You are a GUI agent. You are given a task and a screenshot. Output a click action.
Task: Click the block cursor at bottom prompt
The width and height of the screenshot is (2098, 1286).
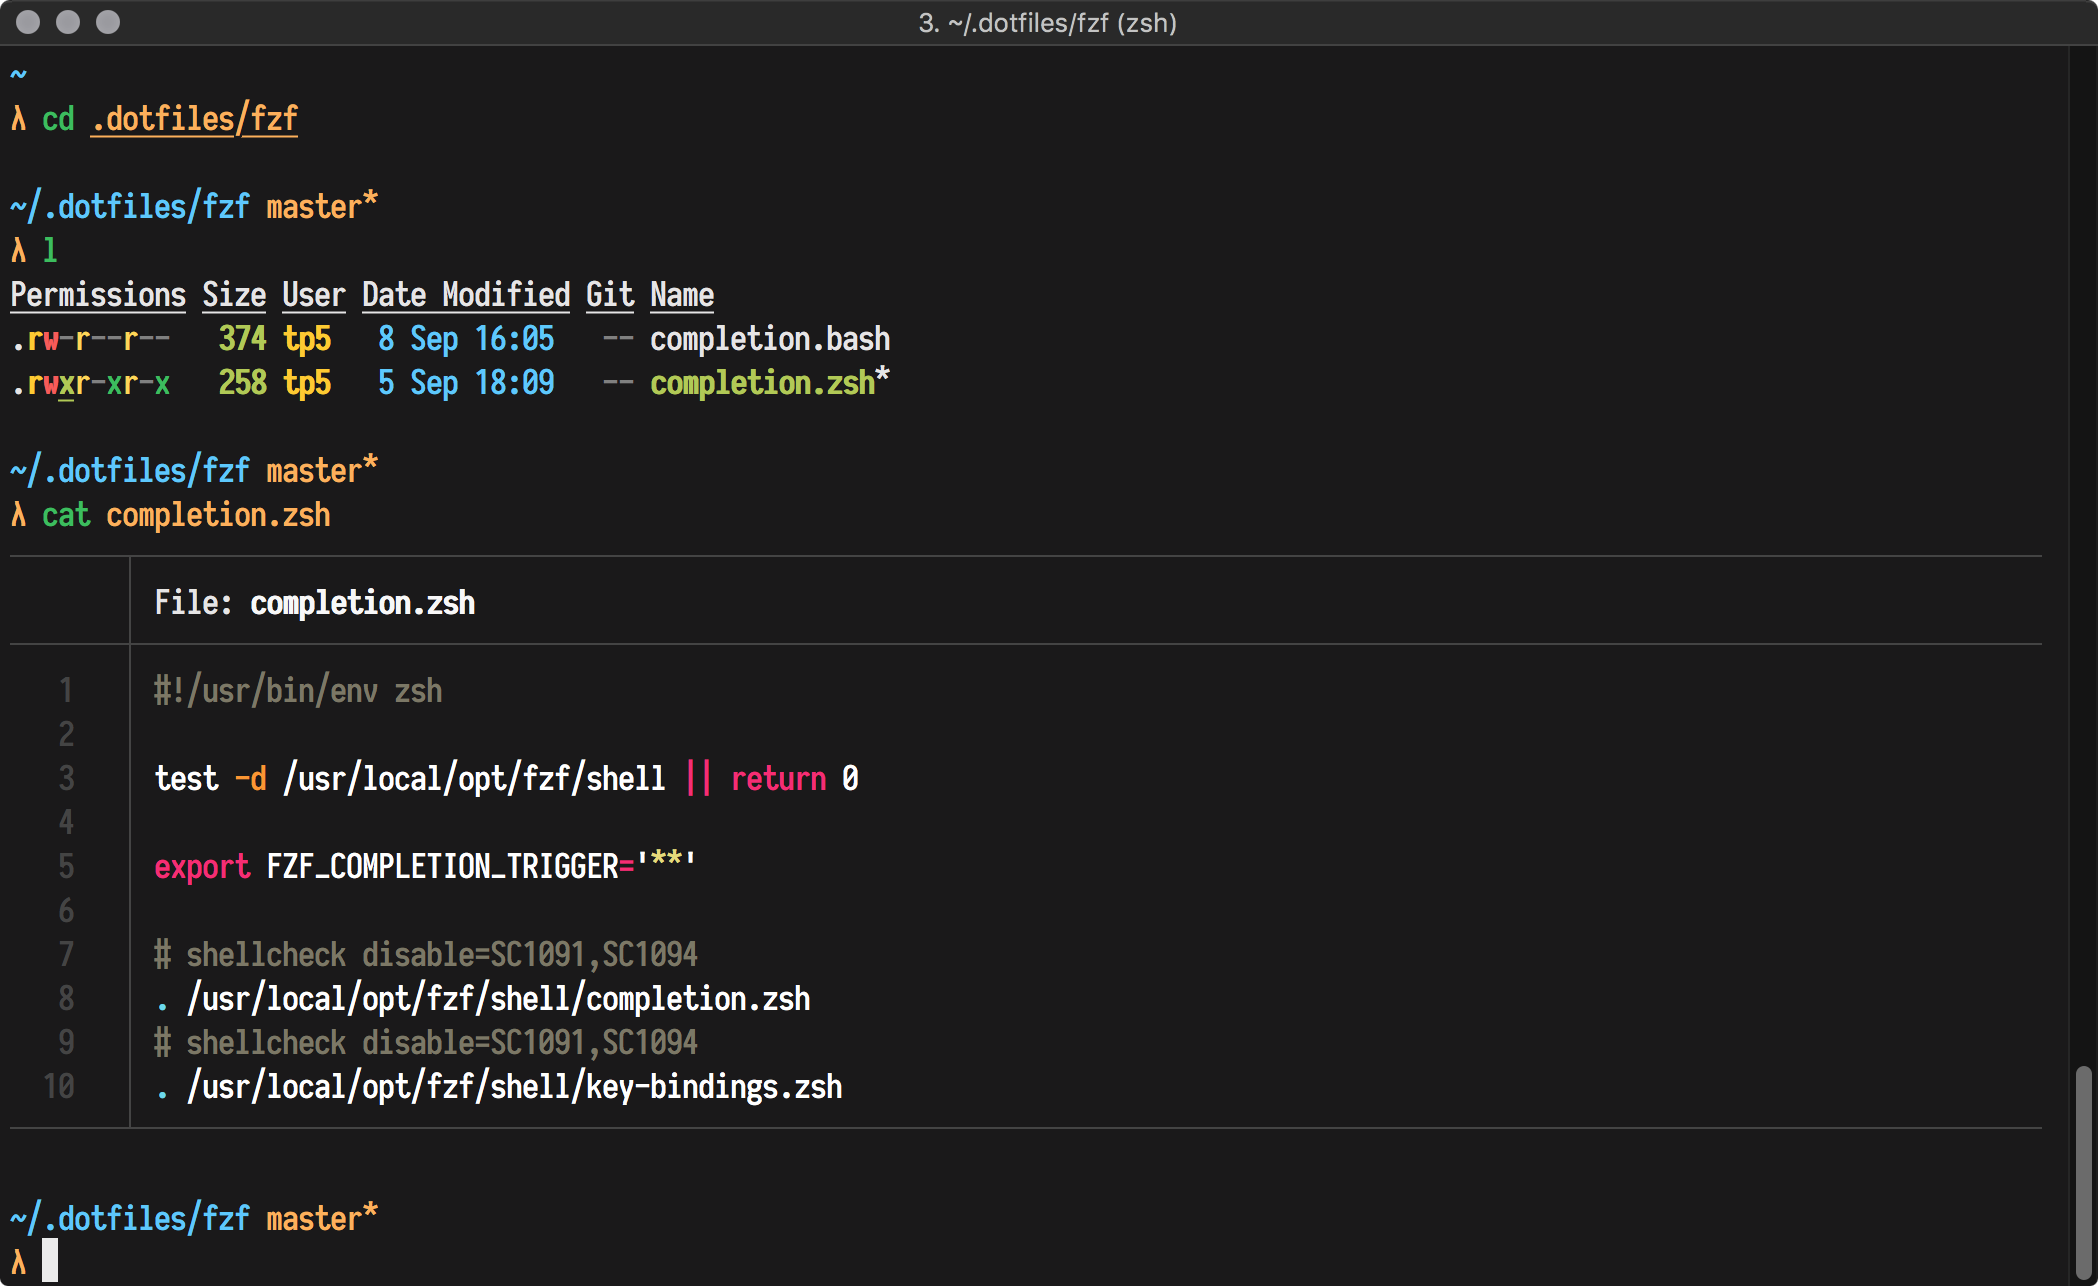[50, 1260]
